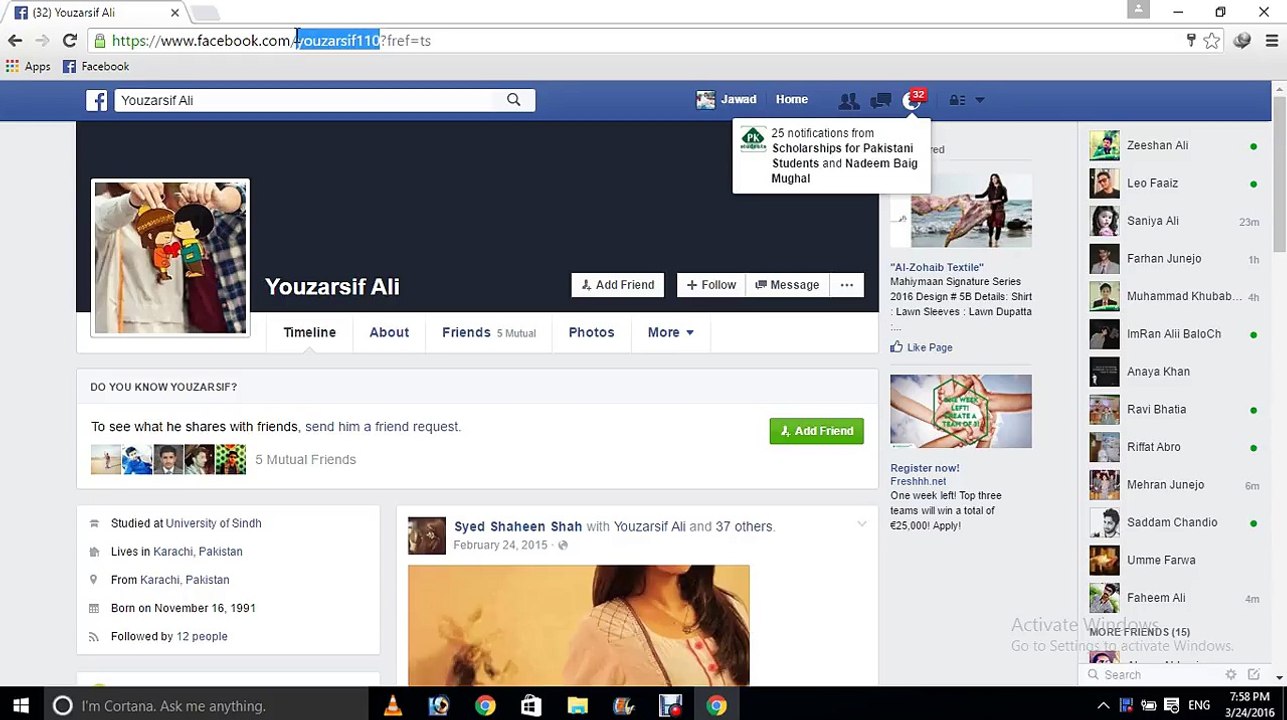Open the 5 Mutual Friends link
Viewport: 1287px width, 720px height.
click(305, 460)
